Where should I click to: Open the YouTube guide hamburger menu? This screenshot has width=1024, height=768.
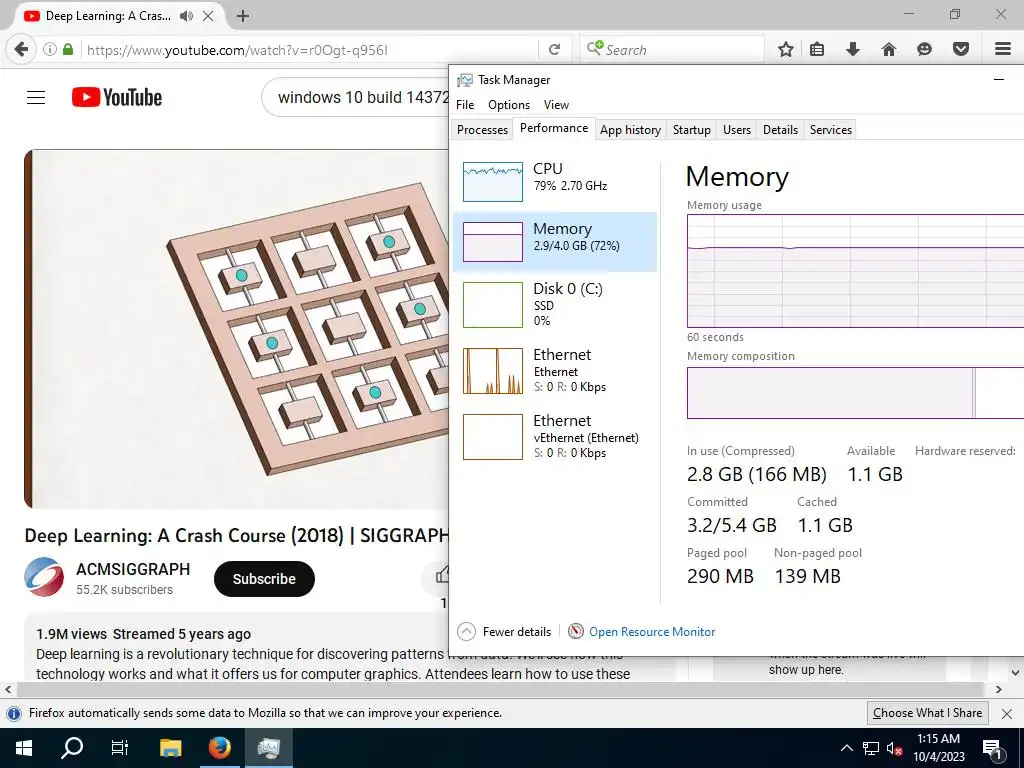coord(36,97)
